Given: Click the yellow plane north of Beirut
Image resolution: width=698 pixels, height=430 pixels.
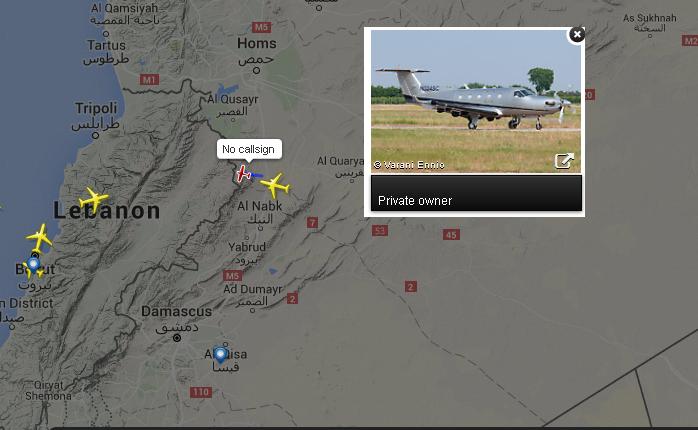Looking at the screenshot, I should pyautogui.click(x=39, y=238).
